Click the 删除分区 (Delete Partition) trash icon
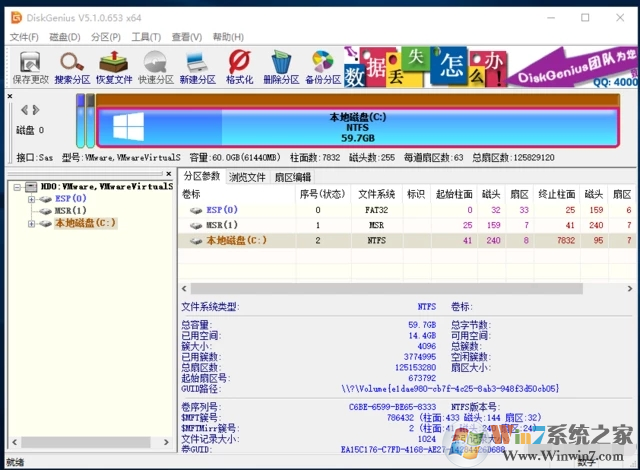The width and height of the screenshot is (640, 470). [x=281, y=65]
